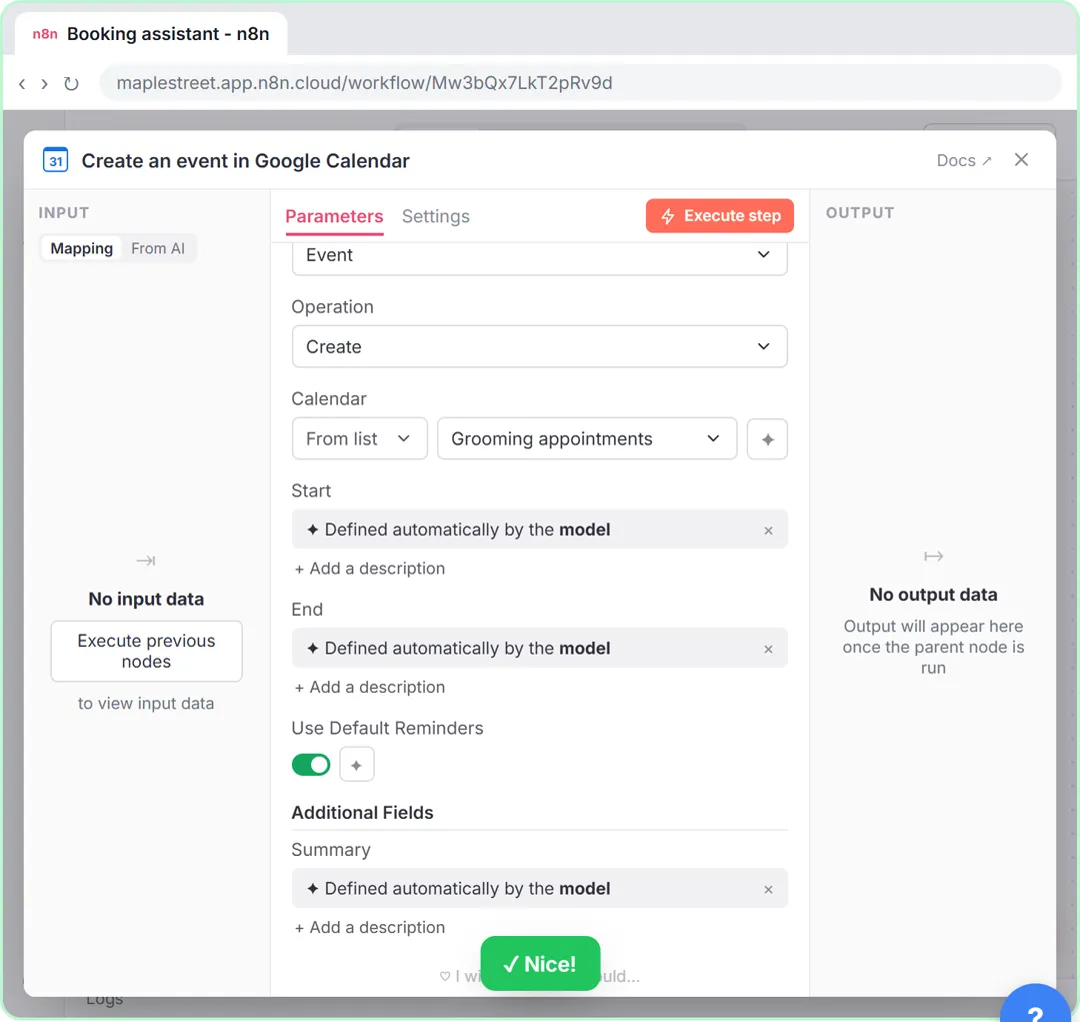This screenshot has height=1022, width=1080.
Task: Open the Event resource dropdown
Action: pos(539,256)
